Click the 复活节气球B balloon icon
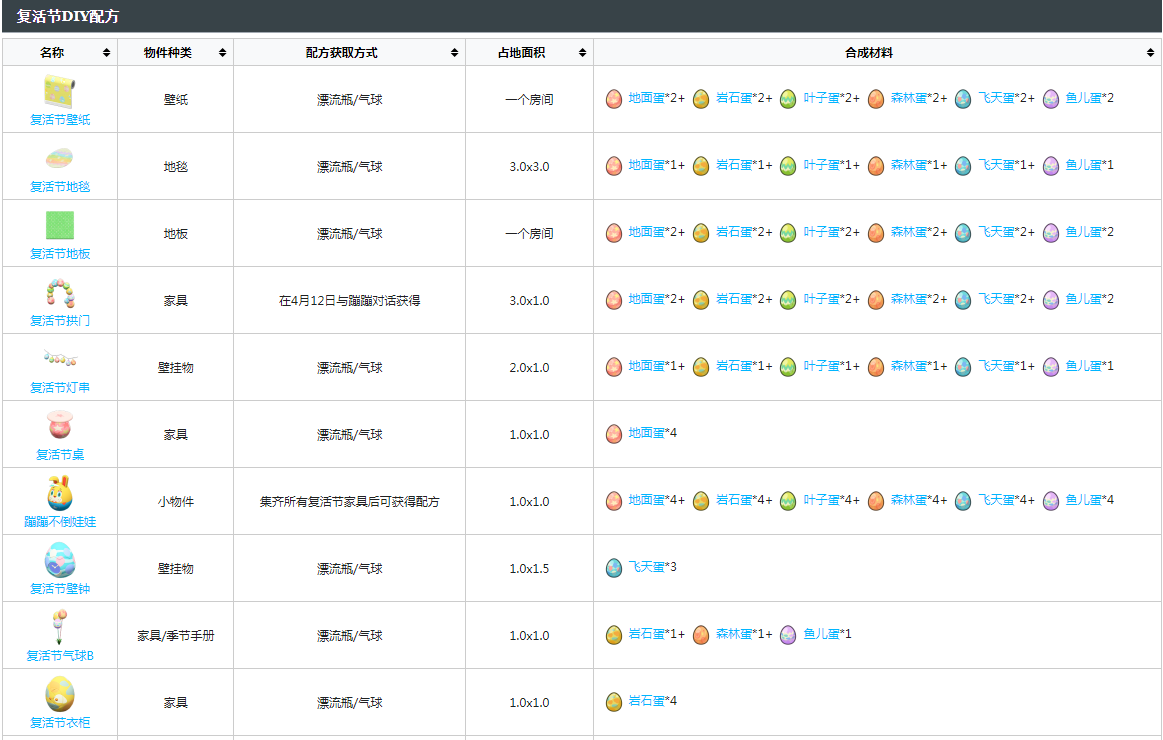 point(59,627)
